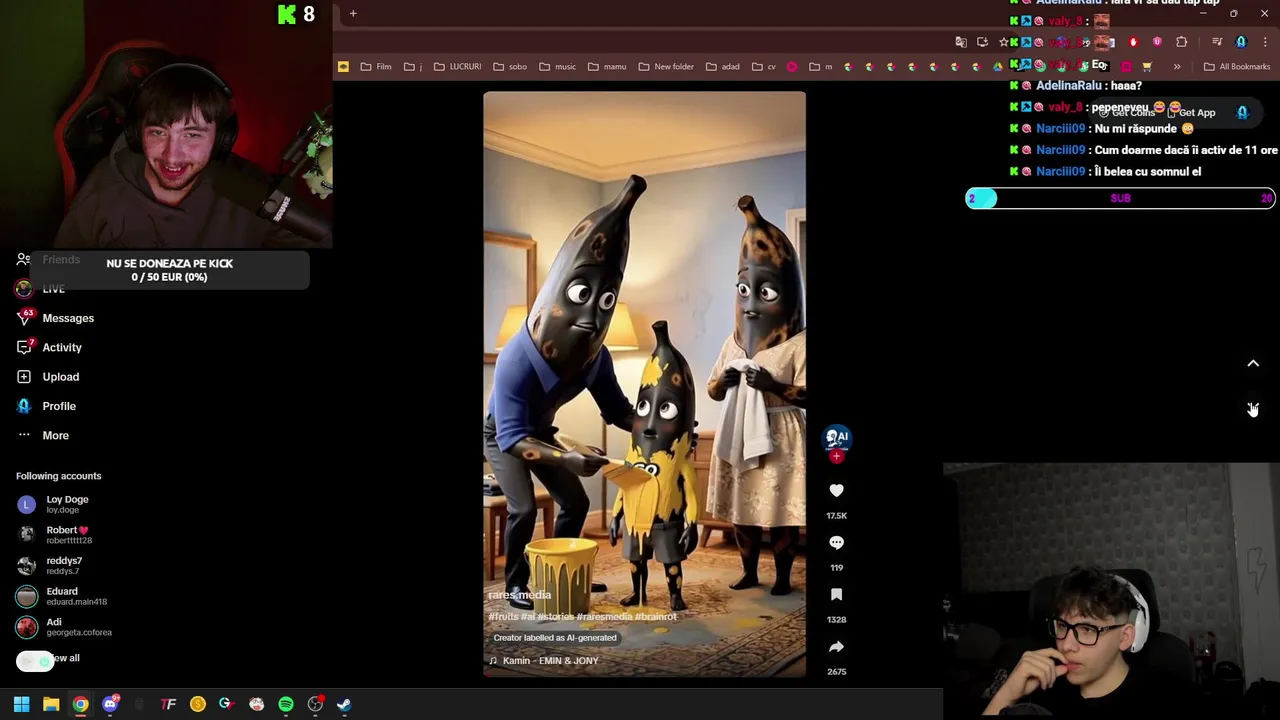Screen dimensions: 1280x720
Task: Click the SUB goal progress bar
Action: pos(1120,198)
